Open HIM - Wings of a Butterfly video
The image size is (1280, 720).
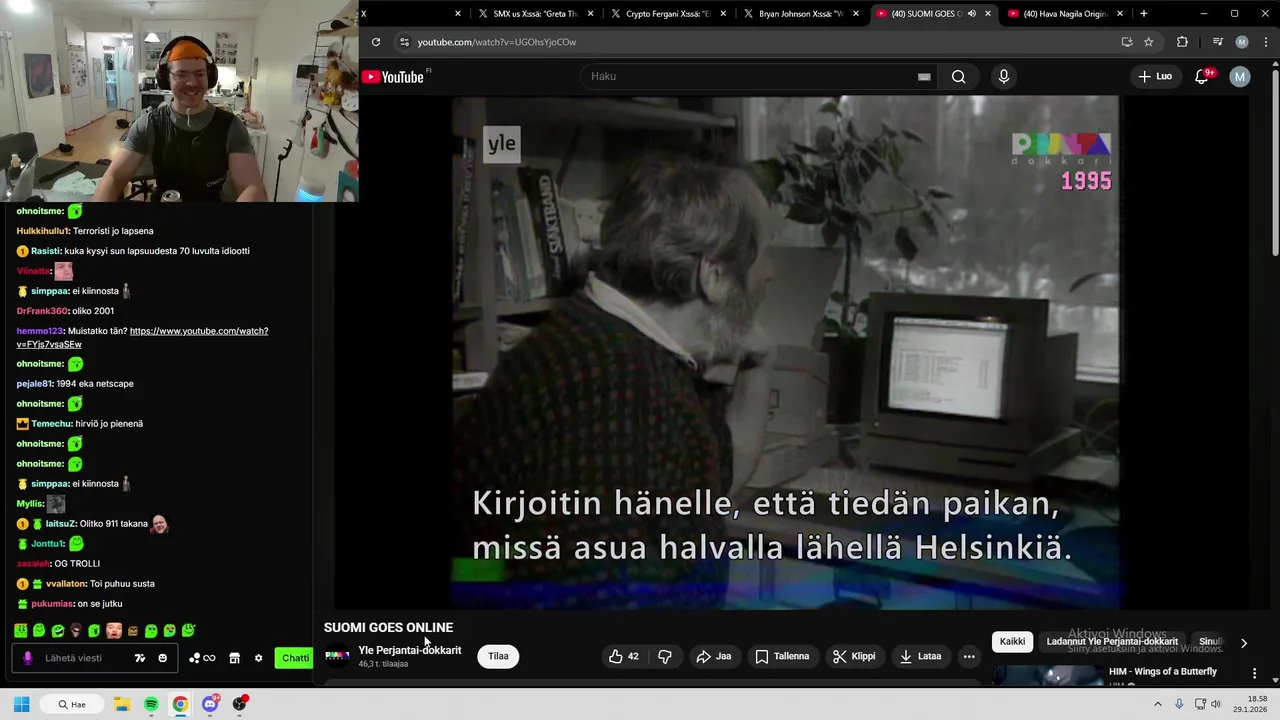[1163, 672]
